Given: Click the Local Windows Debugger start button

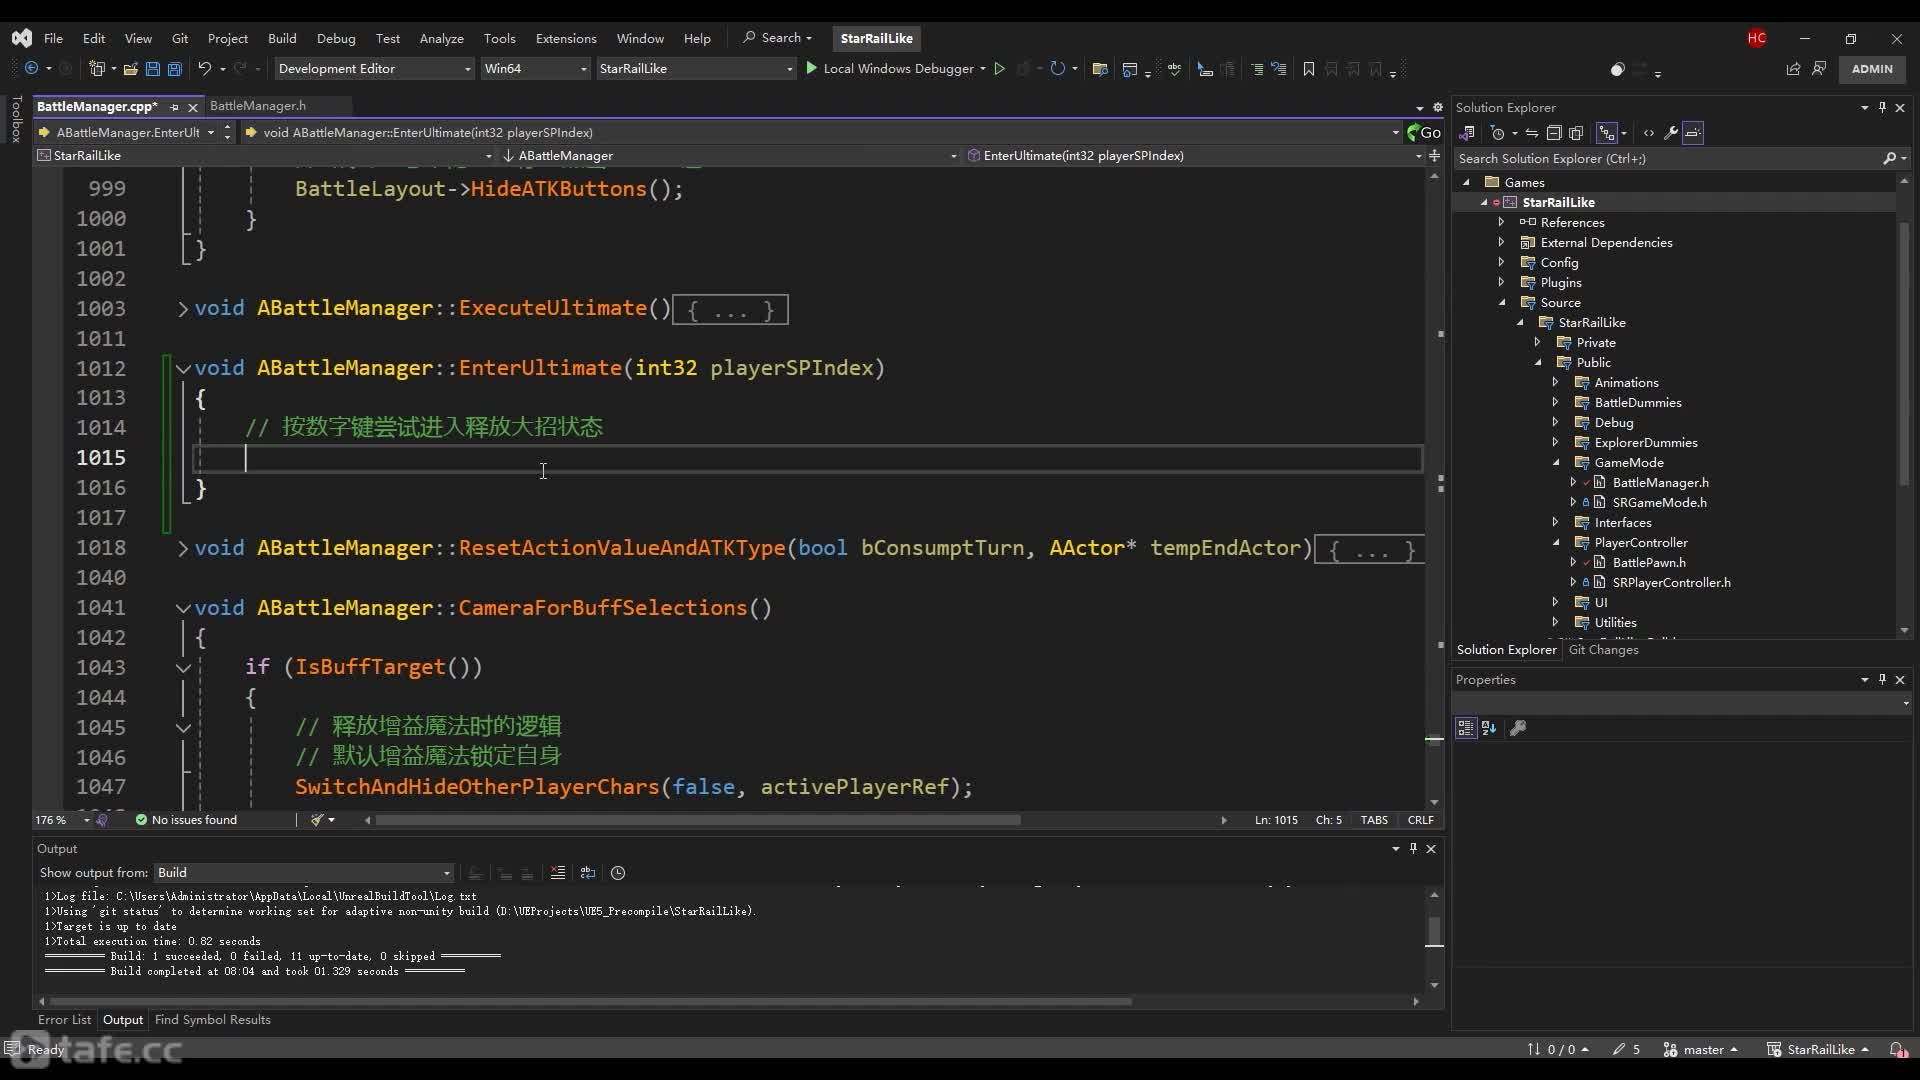Looking at the screenshot, I should 811,69.
